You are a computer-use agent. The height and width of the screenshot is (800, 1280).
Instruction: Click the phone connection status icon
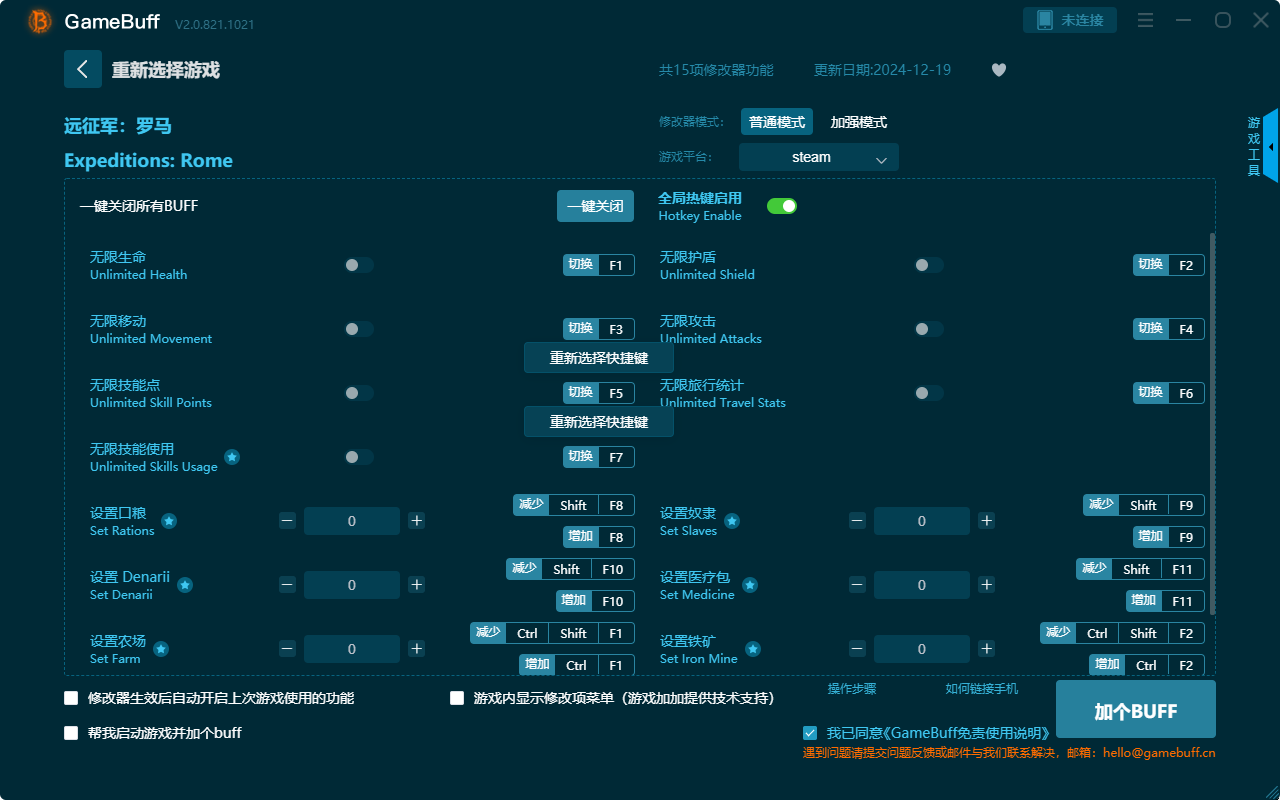click(1045, 20)
